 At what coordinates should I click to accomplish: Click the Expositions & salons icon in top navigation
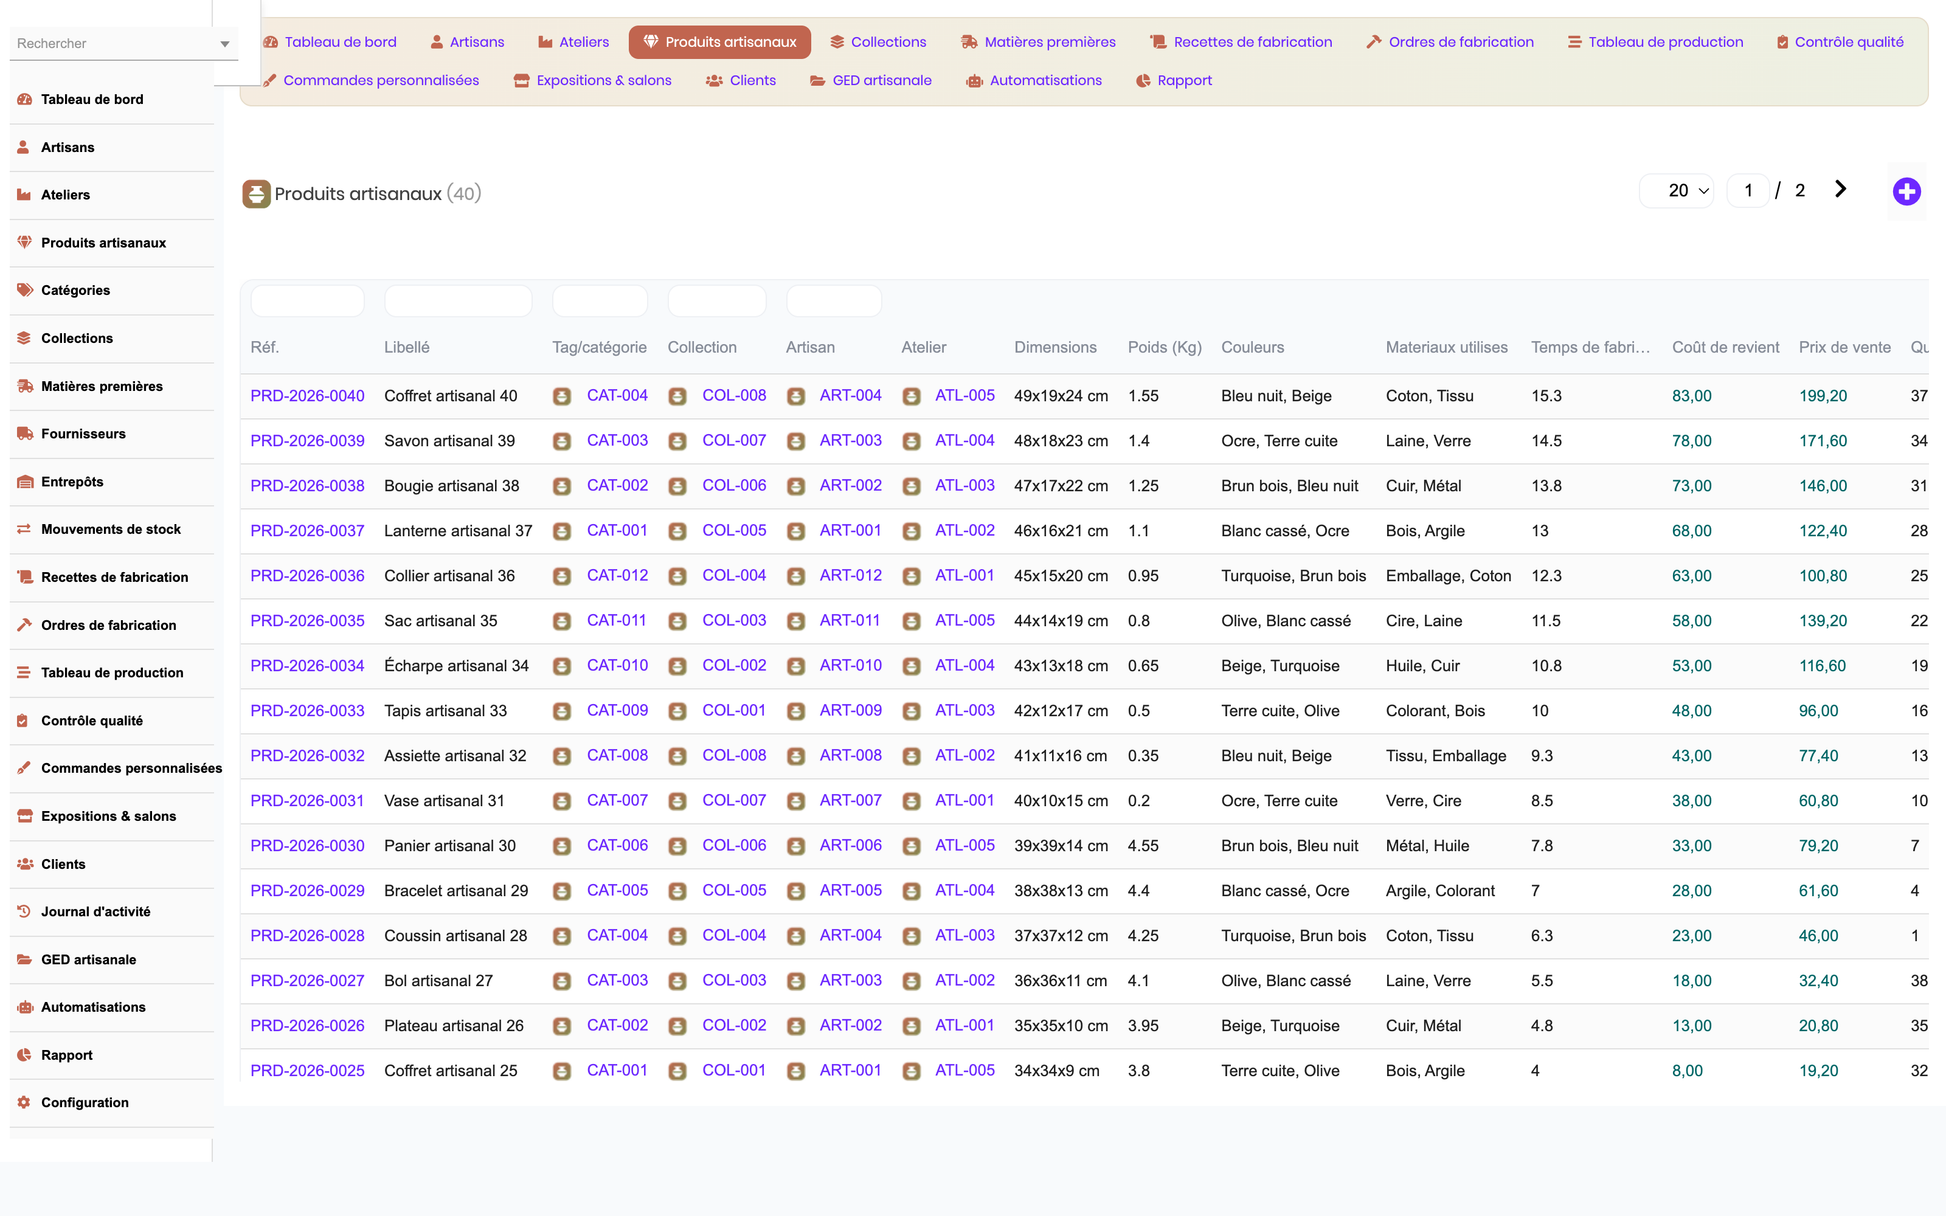tap(521, 80)
